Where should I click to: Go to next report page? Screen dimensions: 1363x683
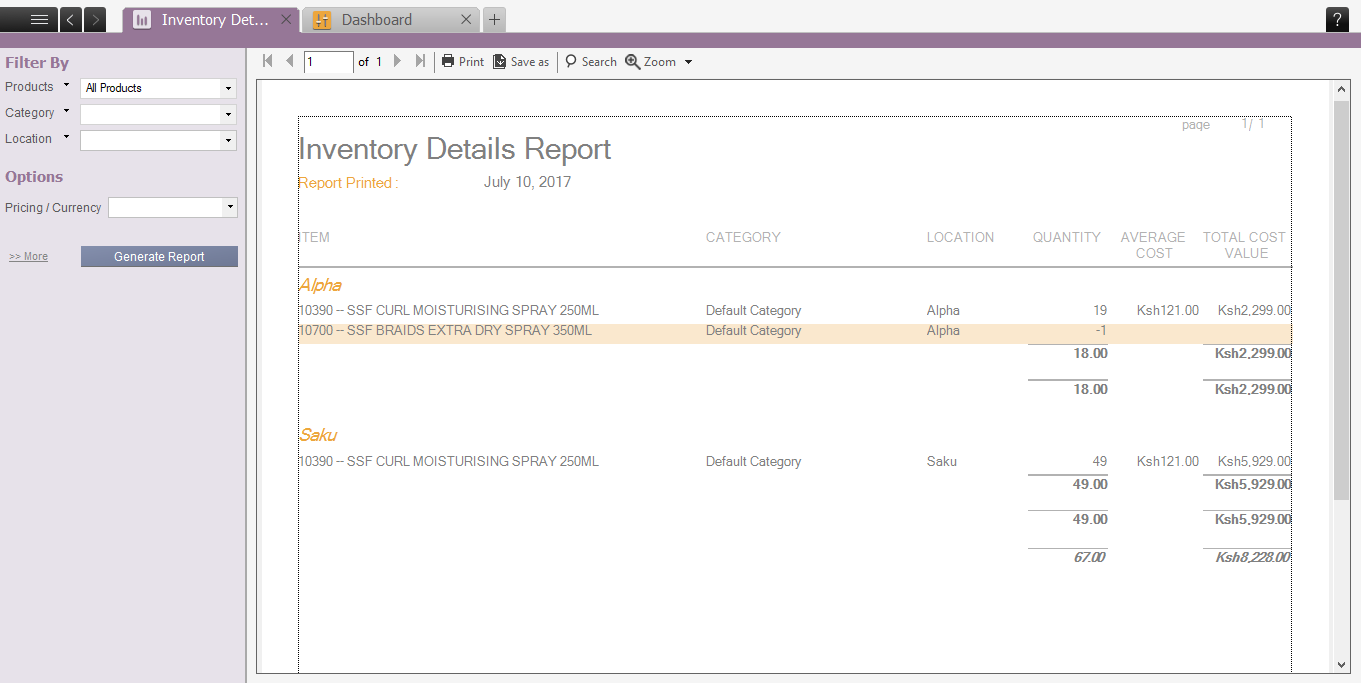tap(397, 61)
